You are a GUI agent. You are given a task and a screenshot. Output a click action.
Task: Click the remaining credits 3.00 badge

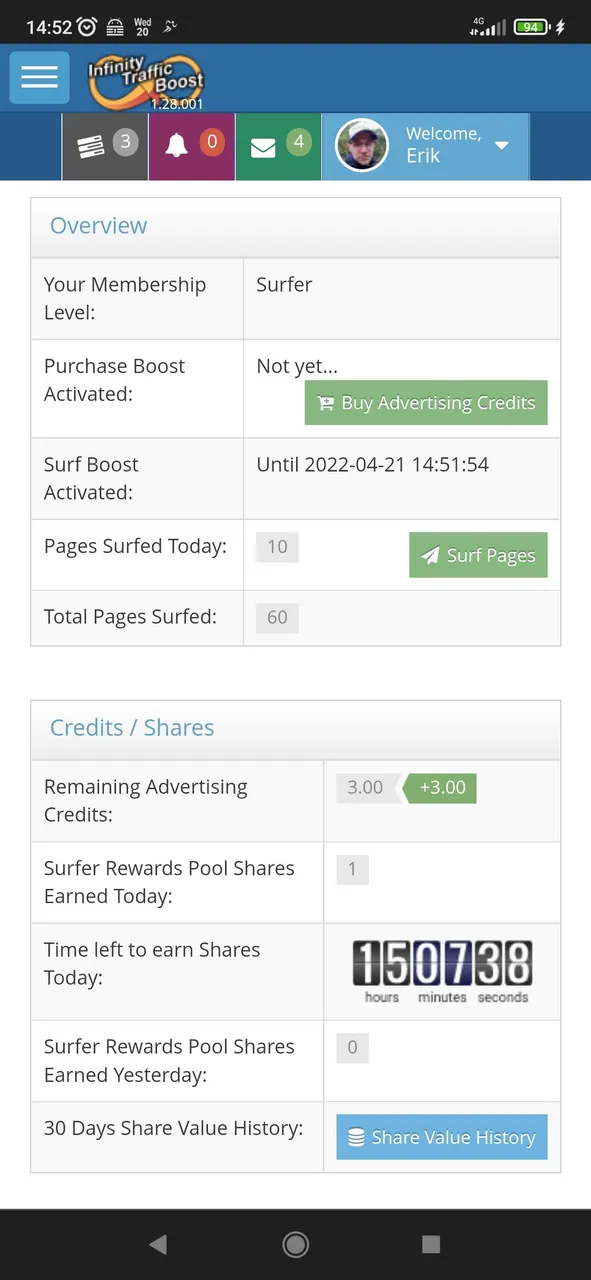pyautogui.click(x=367, y=788)
